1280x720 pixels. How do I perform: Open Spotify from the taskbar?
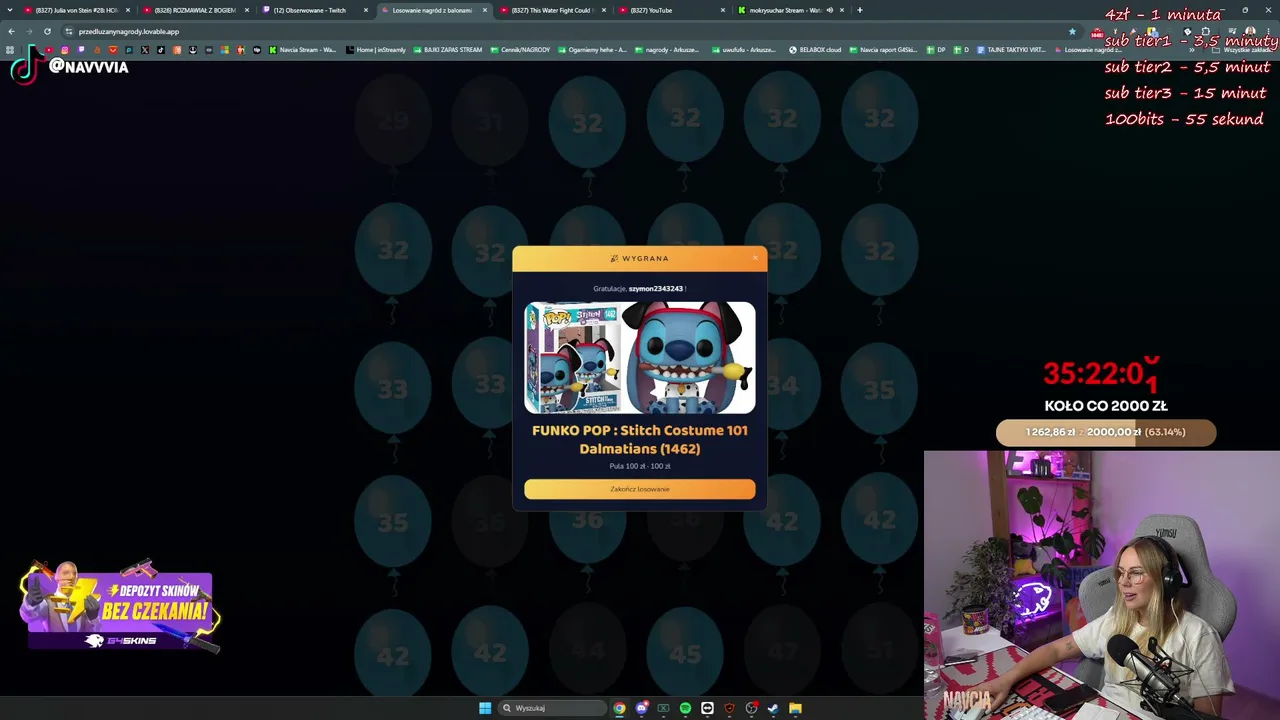[x=685, y=708]
